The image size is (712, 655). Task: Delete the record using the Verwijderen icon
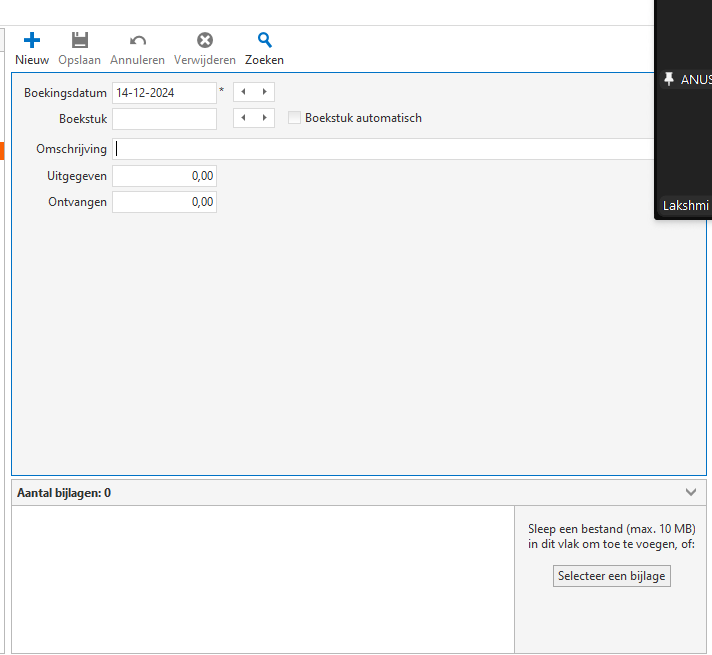[x=204, y=41]
